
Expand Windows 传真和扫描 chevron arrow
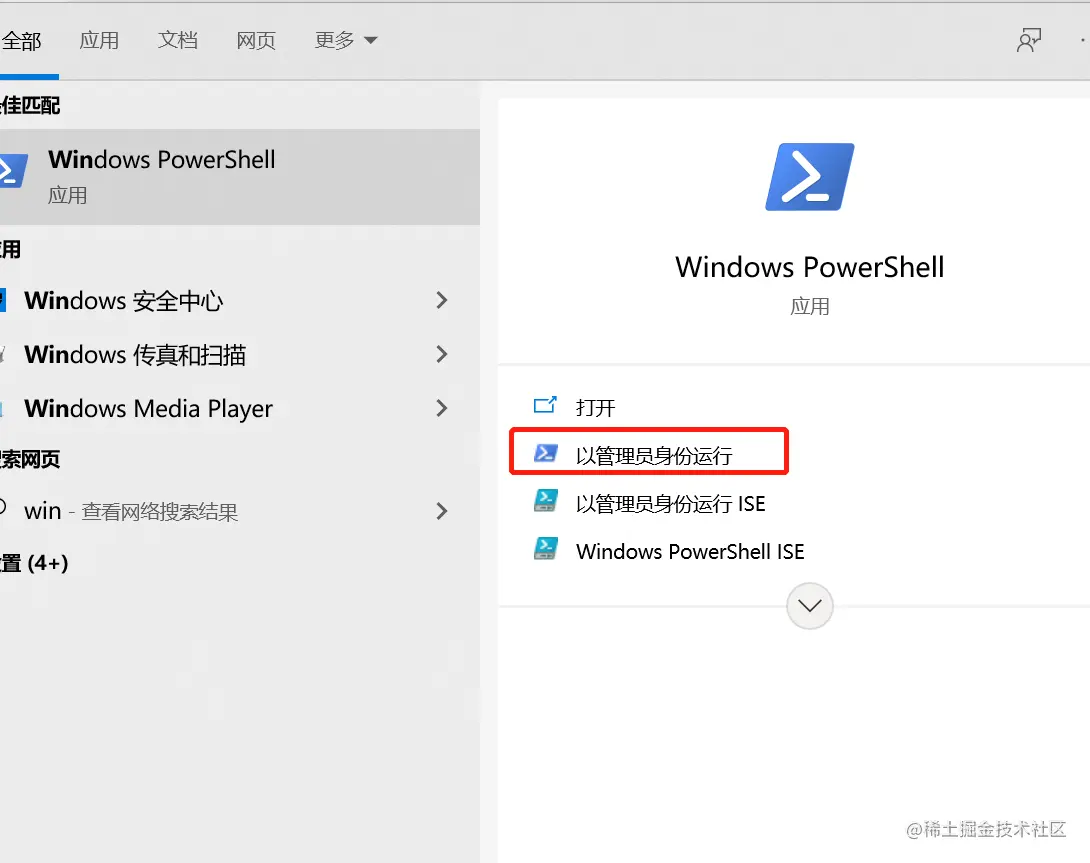pos(441,354)
